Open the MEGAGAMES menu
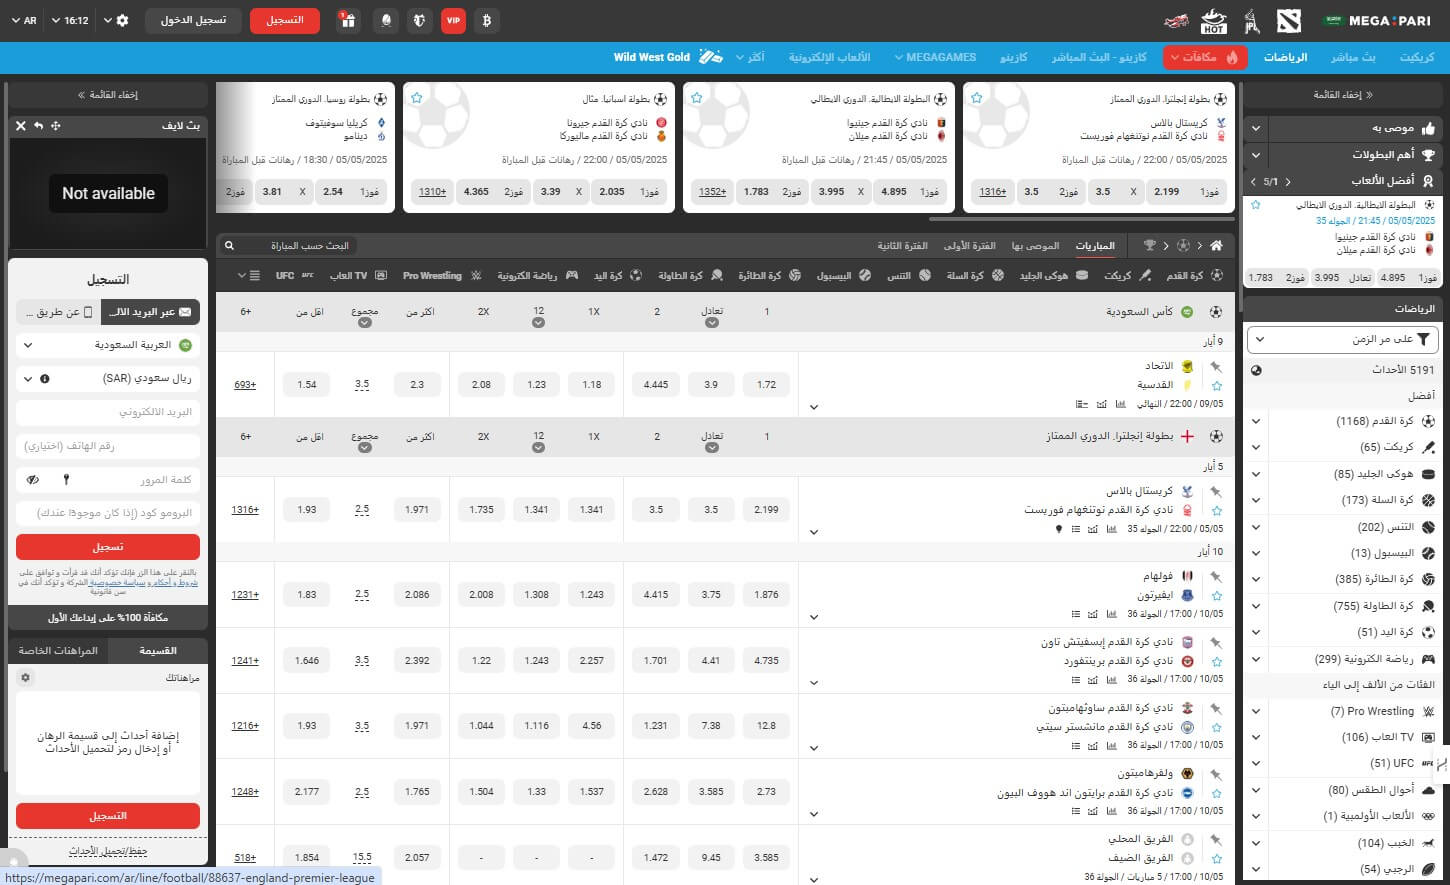The width and height of the screenshot is (1450, 885). [x=935, y=57]
